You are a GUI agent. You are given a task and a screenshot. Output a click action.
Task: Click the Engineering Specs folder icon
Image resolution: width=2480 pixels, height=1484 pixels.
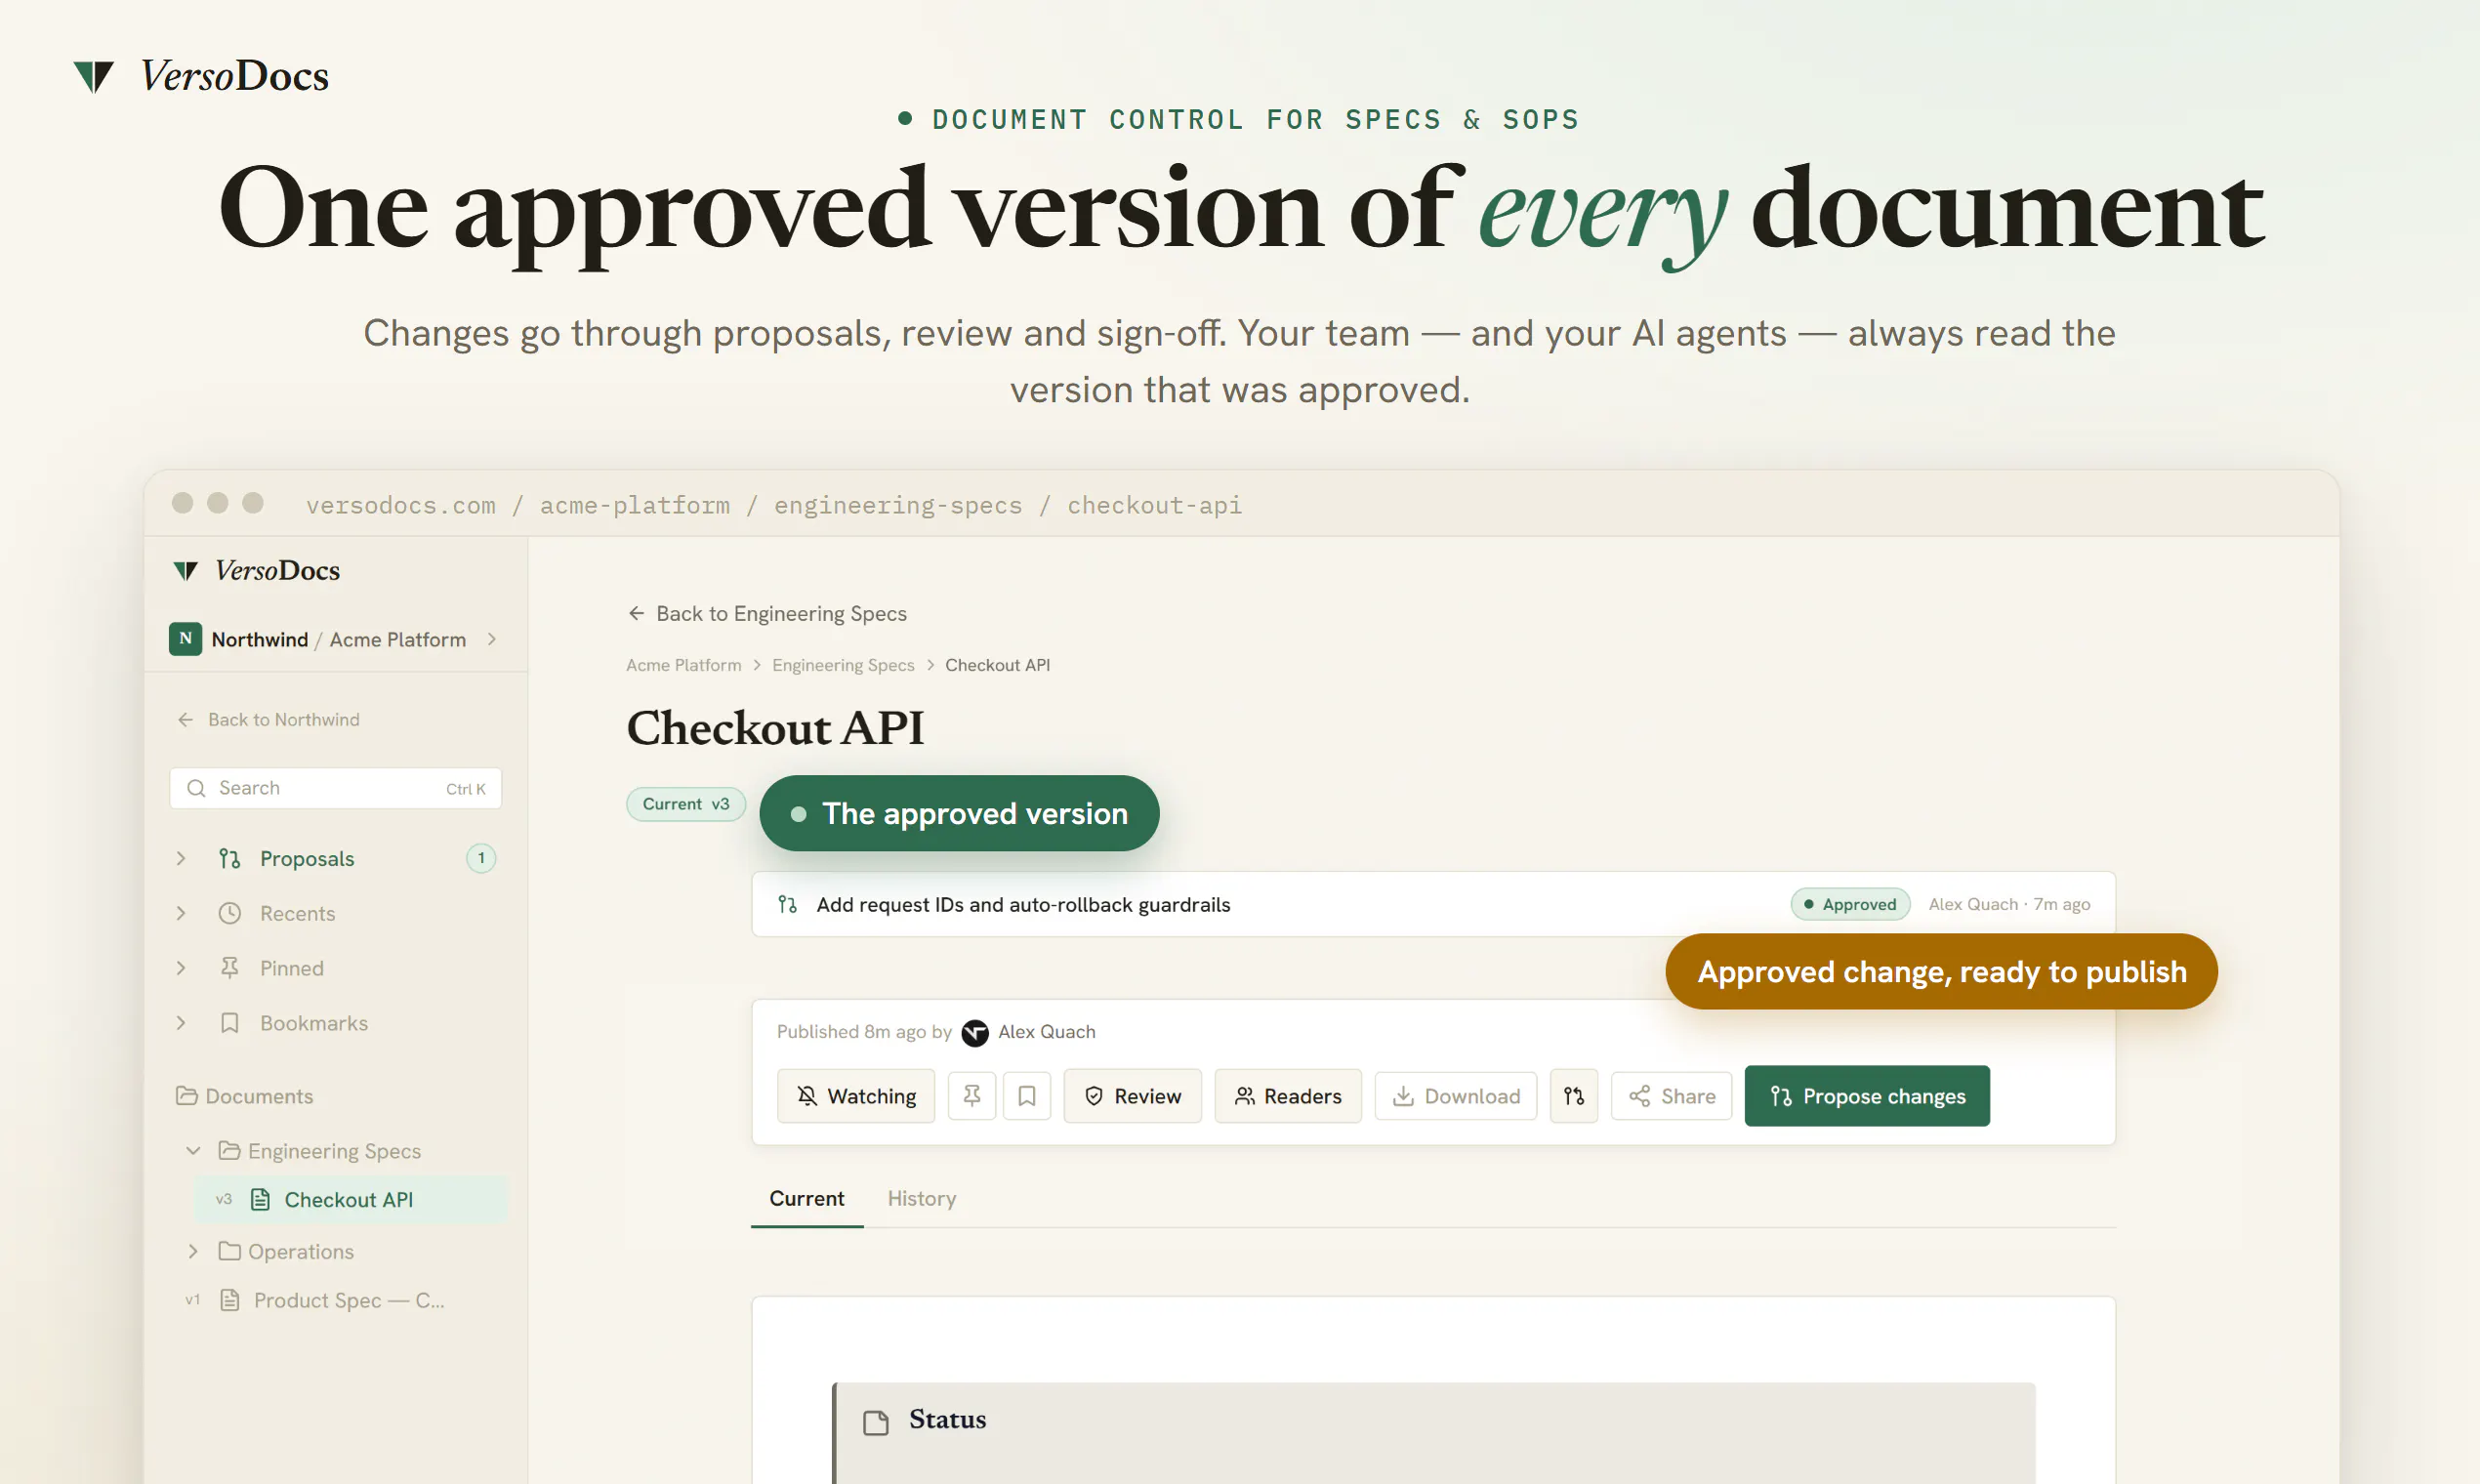pyautogui.click(x=229, y=1150)
